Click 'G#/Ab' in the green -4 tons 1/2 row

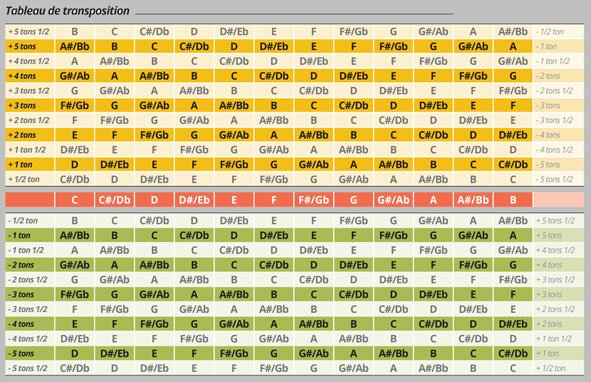pyautogui.click(x=274, y=339)
